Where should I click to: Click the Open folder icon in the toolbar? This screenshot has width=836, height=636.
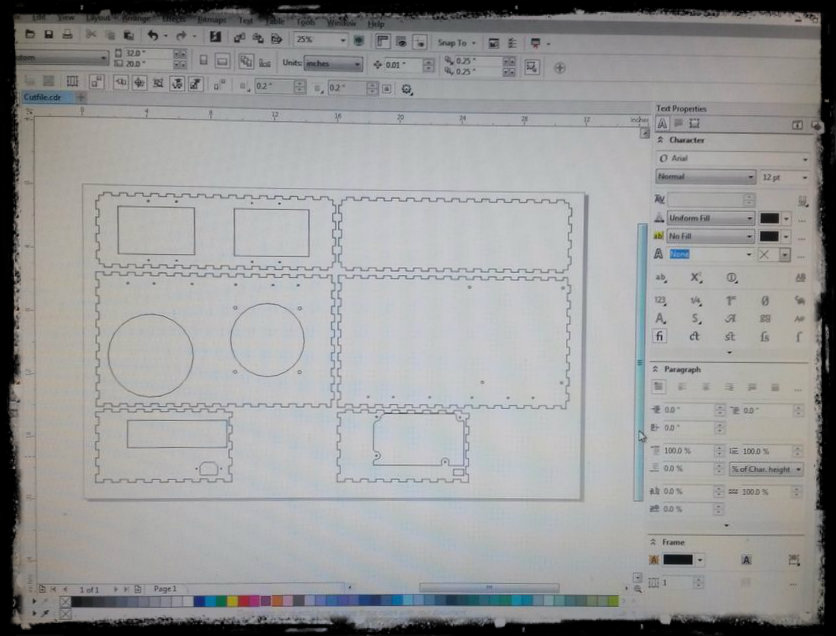pos(30,34)
